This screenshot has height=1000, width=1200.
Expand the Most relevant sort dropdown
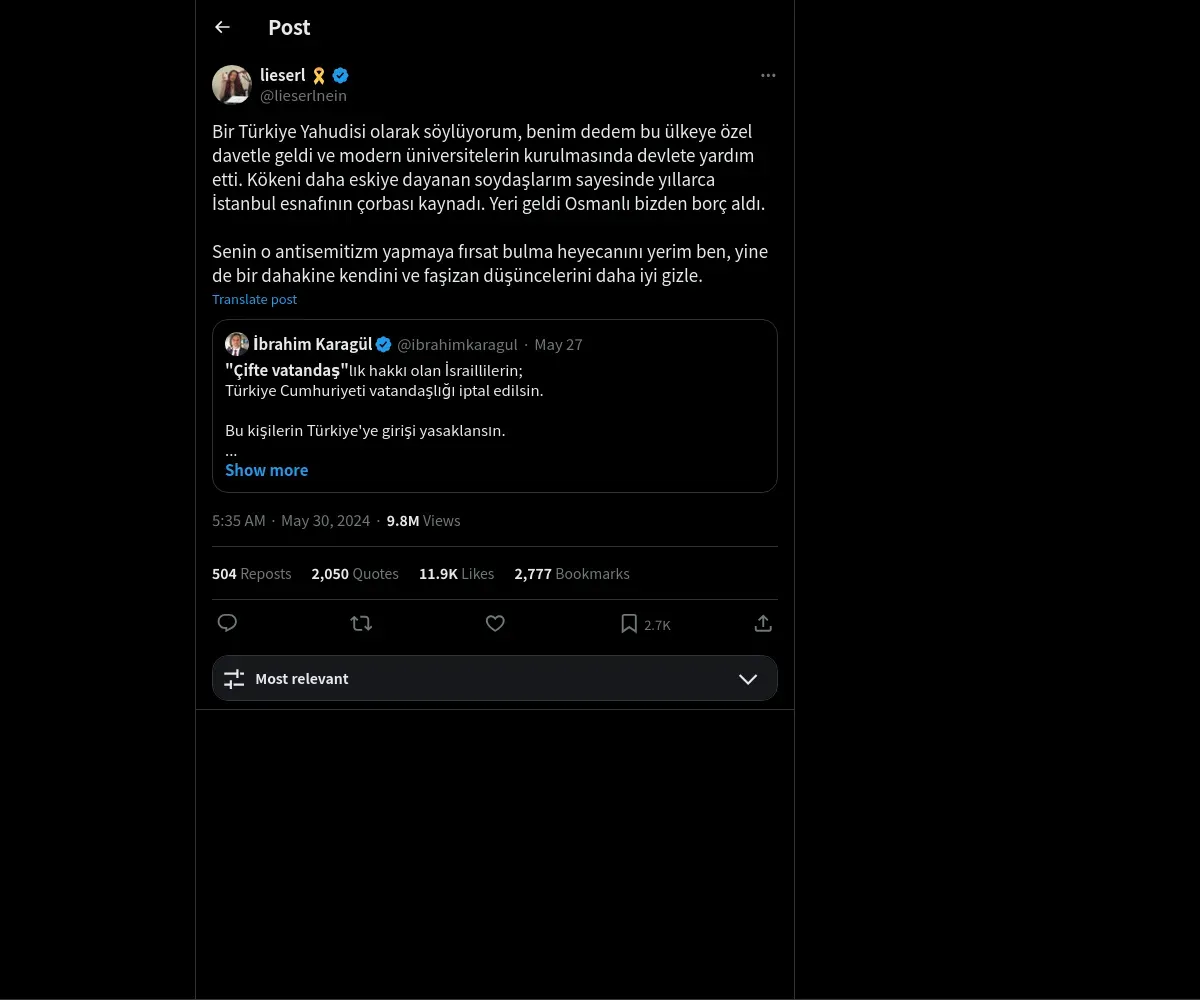(x=494, y=678)
